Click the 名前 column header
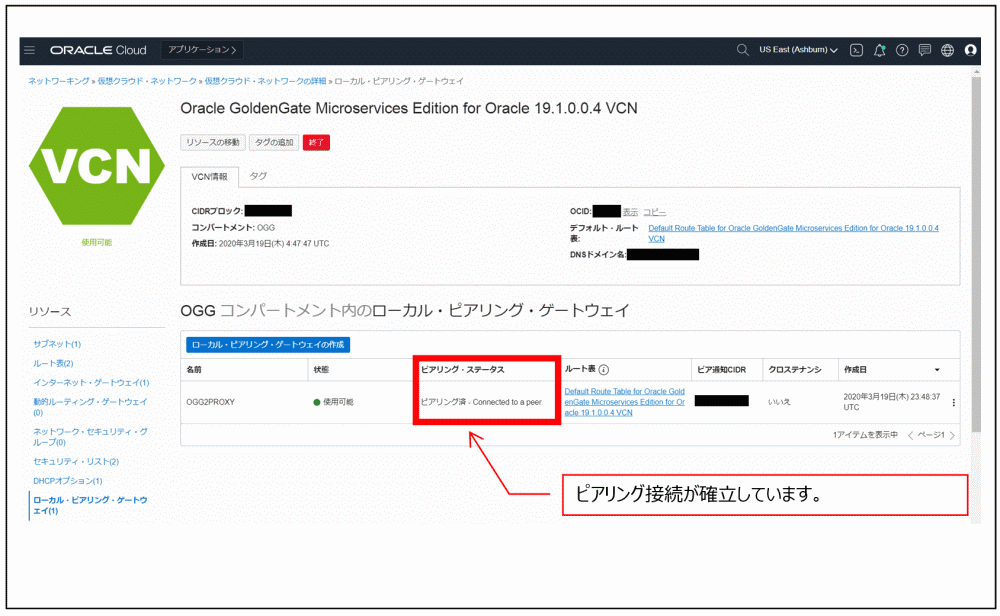The width and height of the screenshot is (1000, 616). pos(194,370)
